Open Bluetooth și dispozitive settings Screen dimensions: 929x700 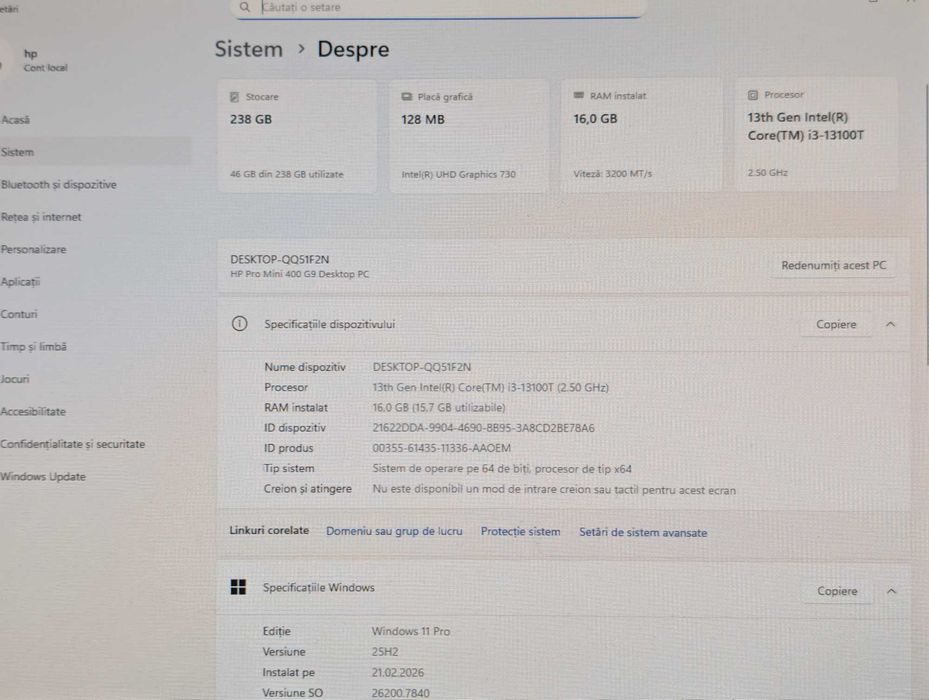click(x=59, y=184)
